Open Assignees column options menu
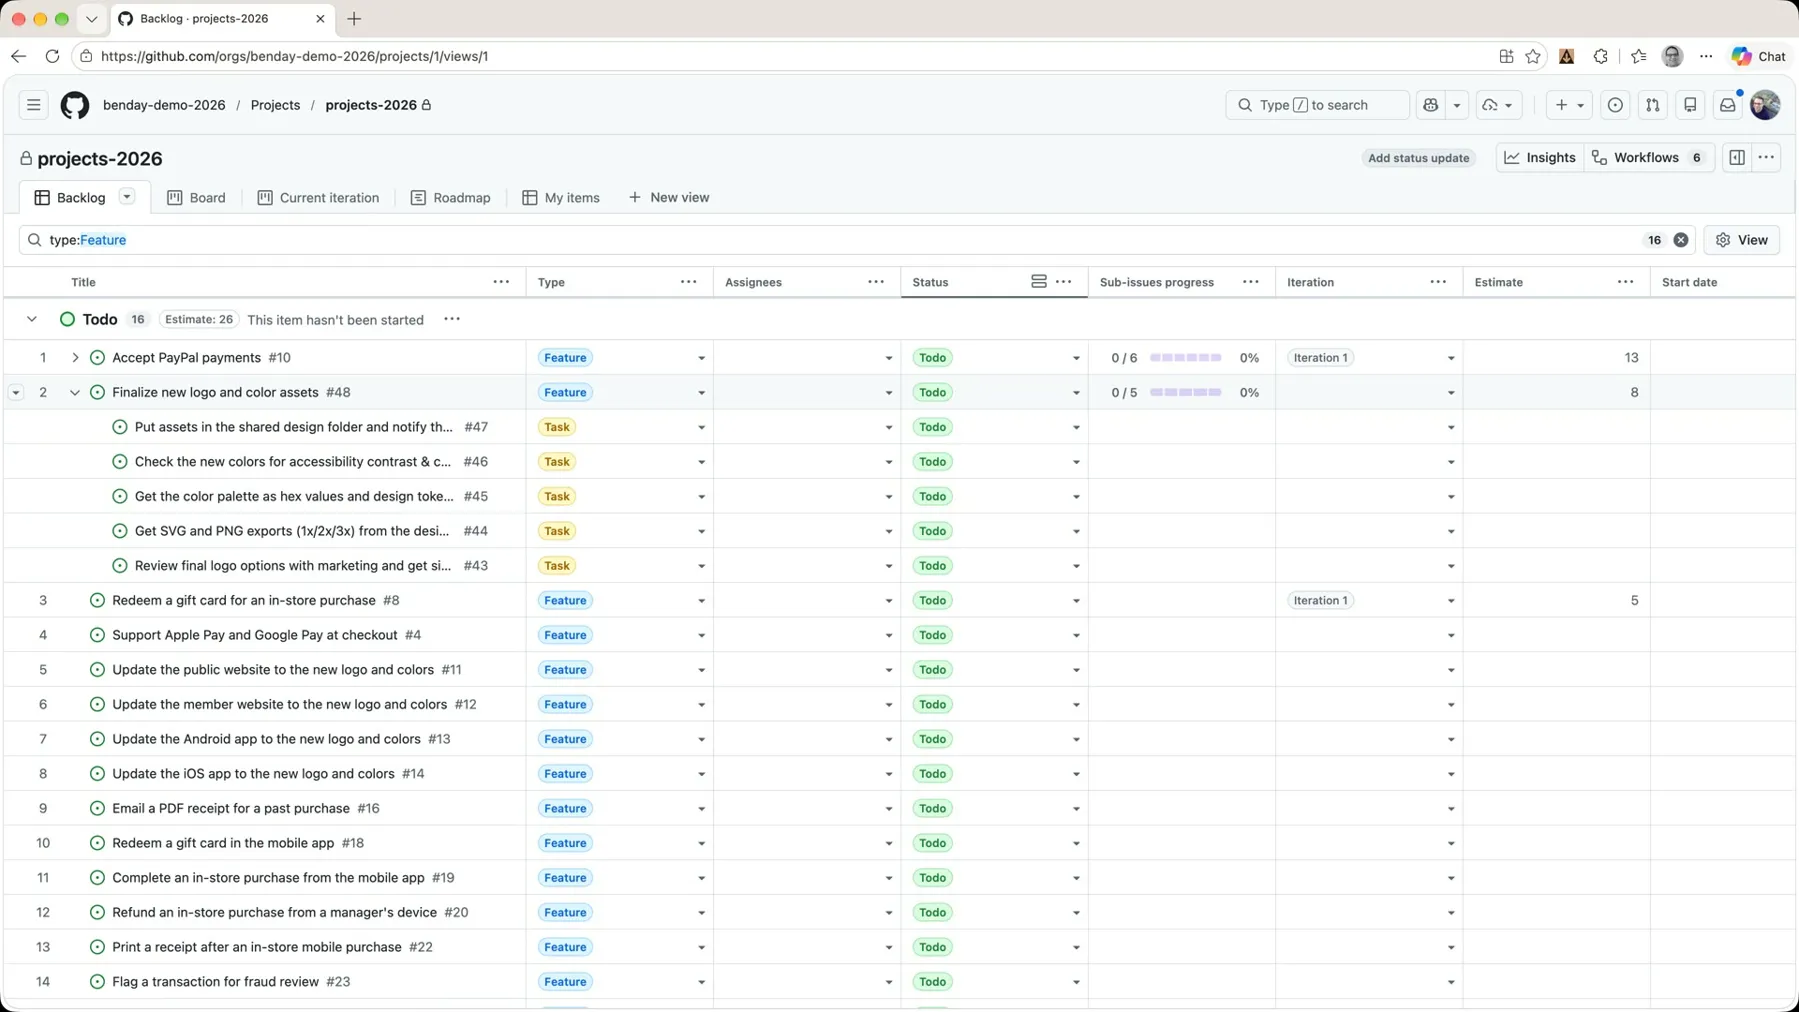The image size is (1799, 1012). pos(876,282)
